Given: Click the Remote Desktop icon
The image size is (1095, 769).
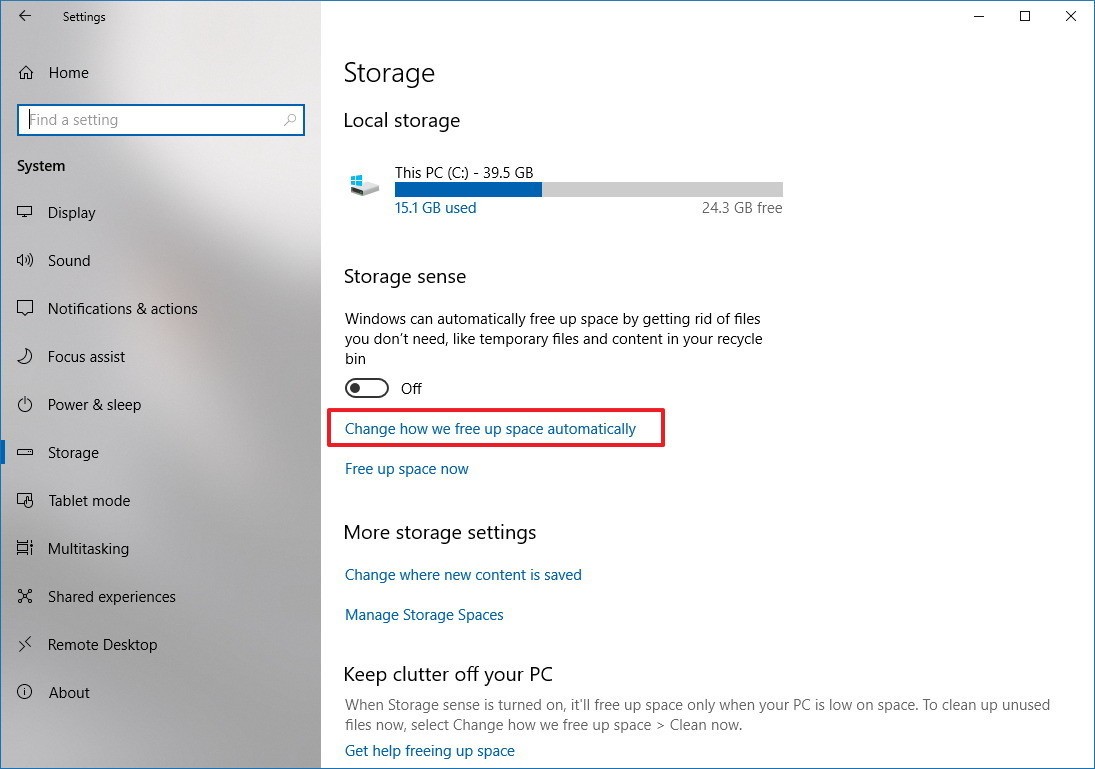Looking at the screenshot, I should pyautogui.click(x=26, y=645).
